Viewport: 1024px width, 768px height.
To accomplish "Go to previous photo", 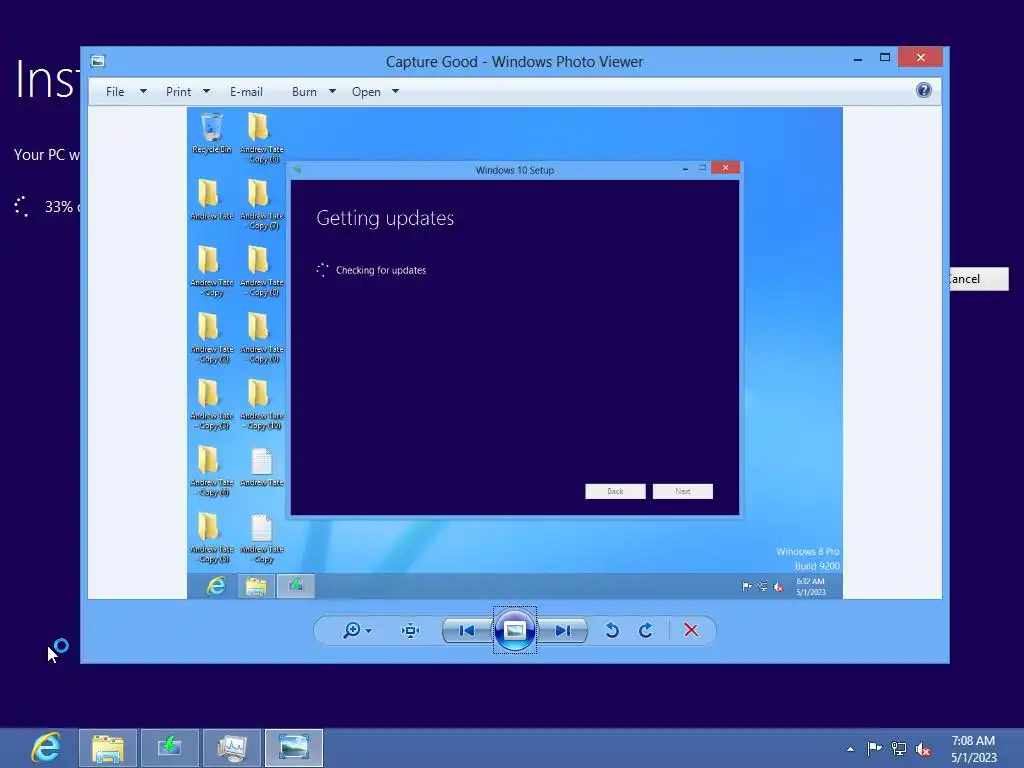I will tap(467, 630).
